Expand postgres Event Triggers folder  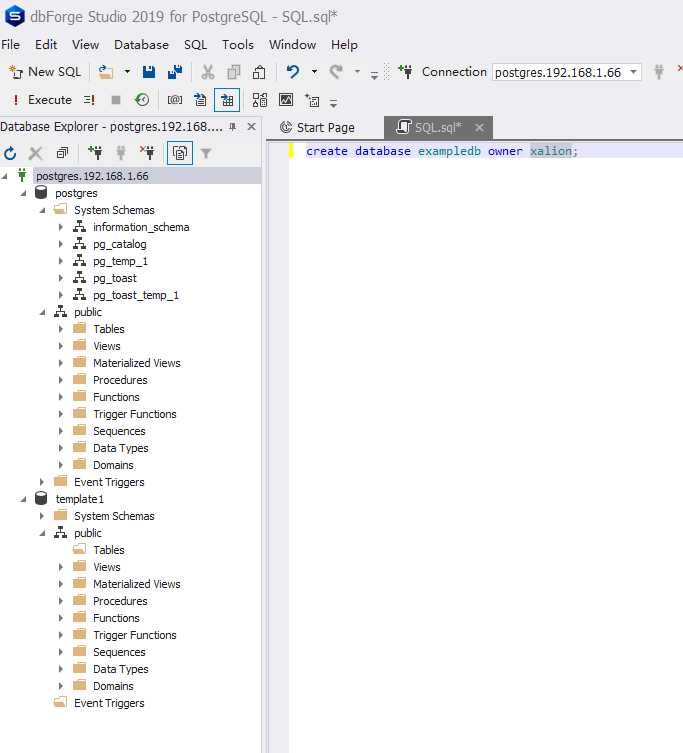(42, 482)
